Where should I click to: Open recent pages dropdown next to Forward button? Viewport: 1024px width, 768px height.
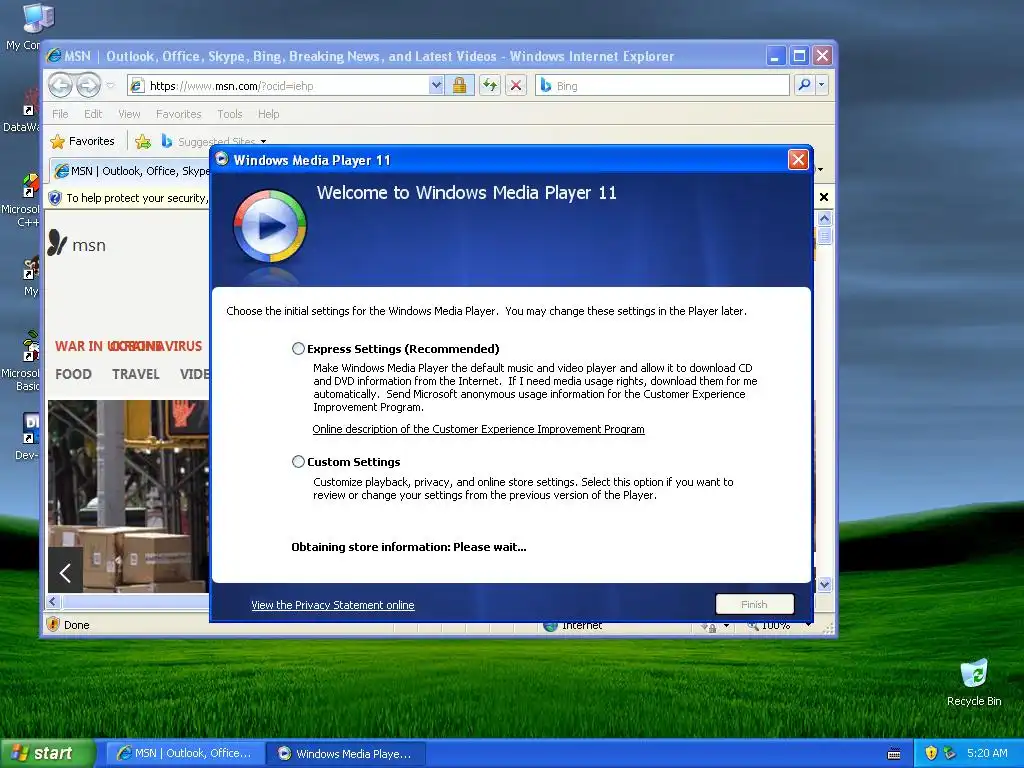pyautogui.click(x=110, y=85)
